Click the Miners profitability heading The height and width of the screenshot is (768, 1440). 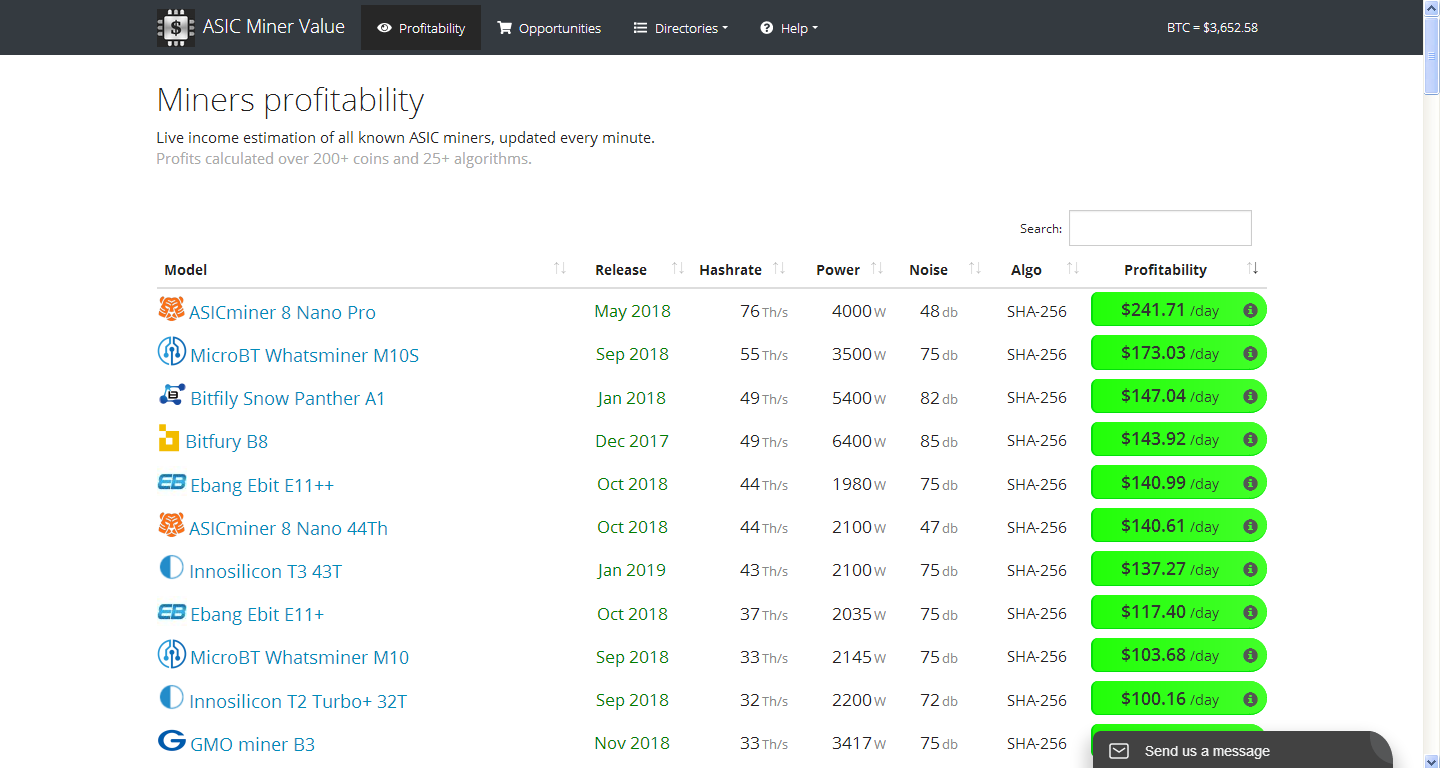click(x=290, y=100)
